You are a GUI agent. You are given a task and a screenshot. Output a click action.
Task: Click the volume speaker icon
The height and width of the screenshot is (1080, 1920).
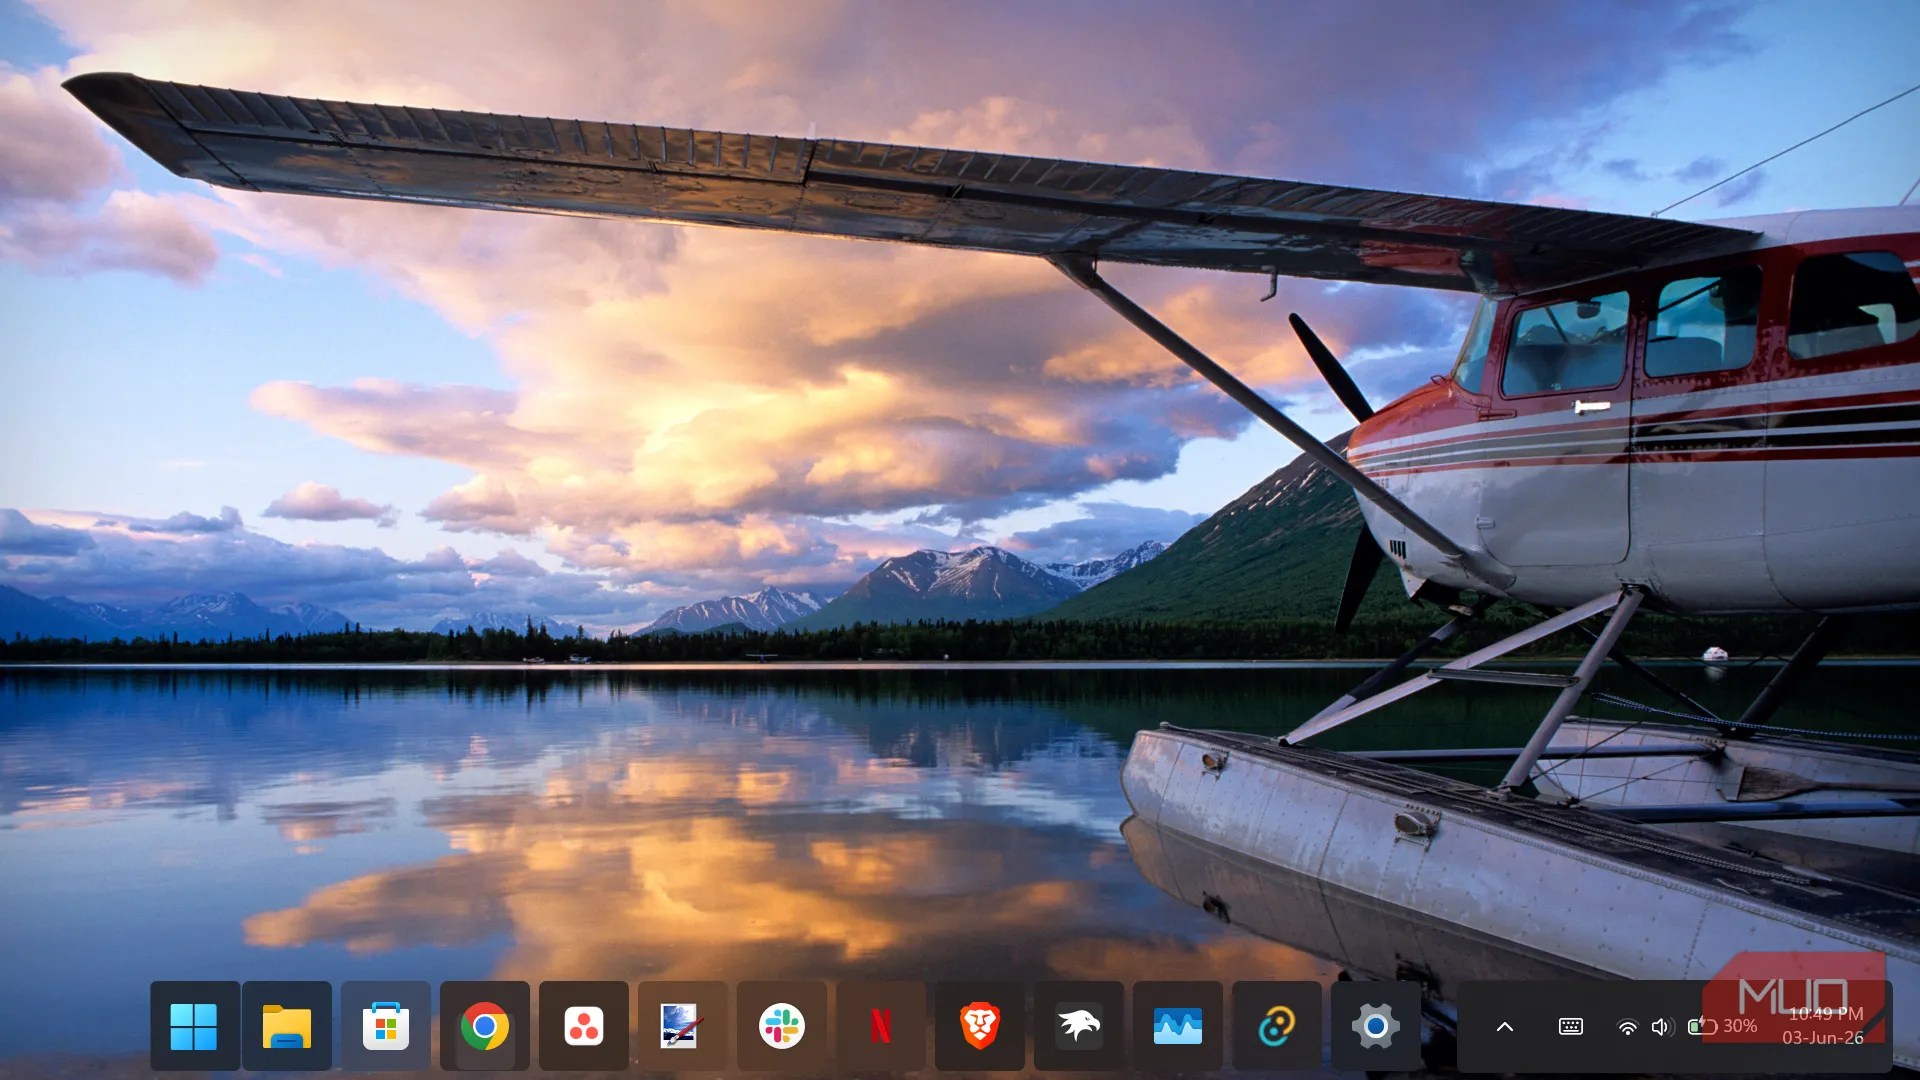tap(1663, 1027)
